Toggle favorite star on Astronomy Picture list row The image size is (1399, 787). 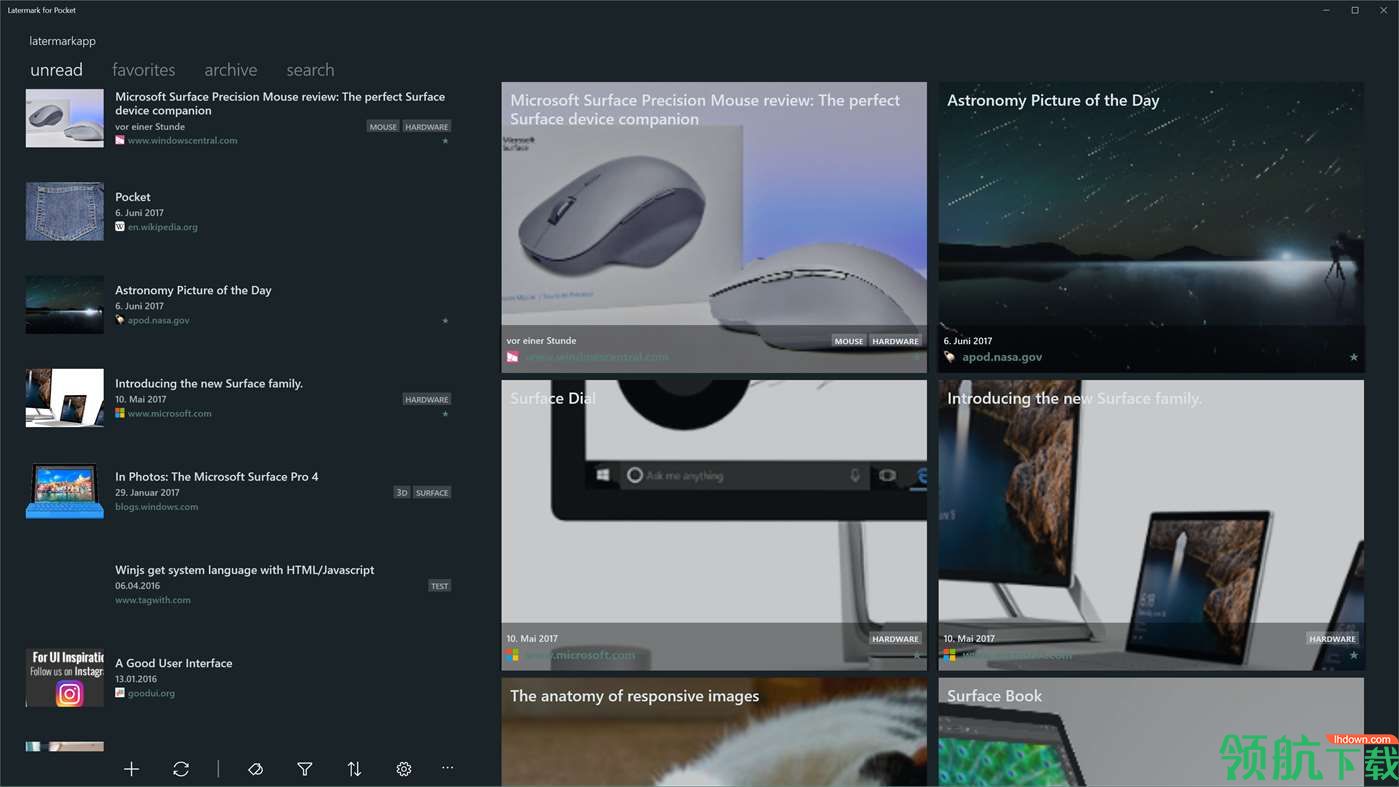[x=445, y=321]
